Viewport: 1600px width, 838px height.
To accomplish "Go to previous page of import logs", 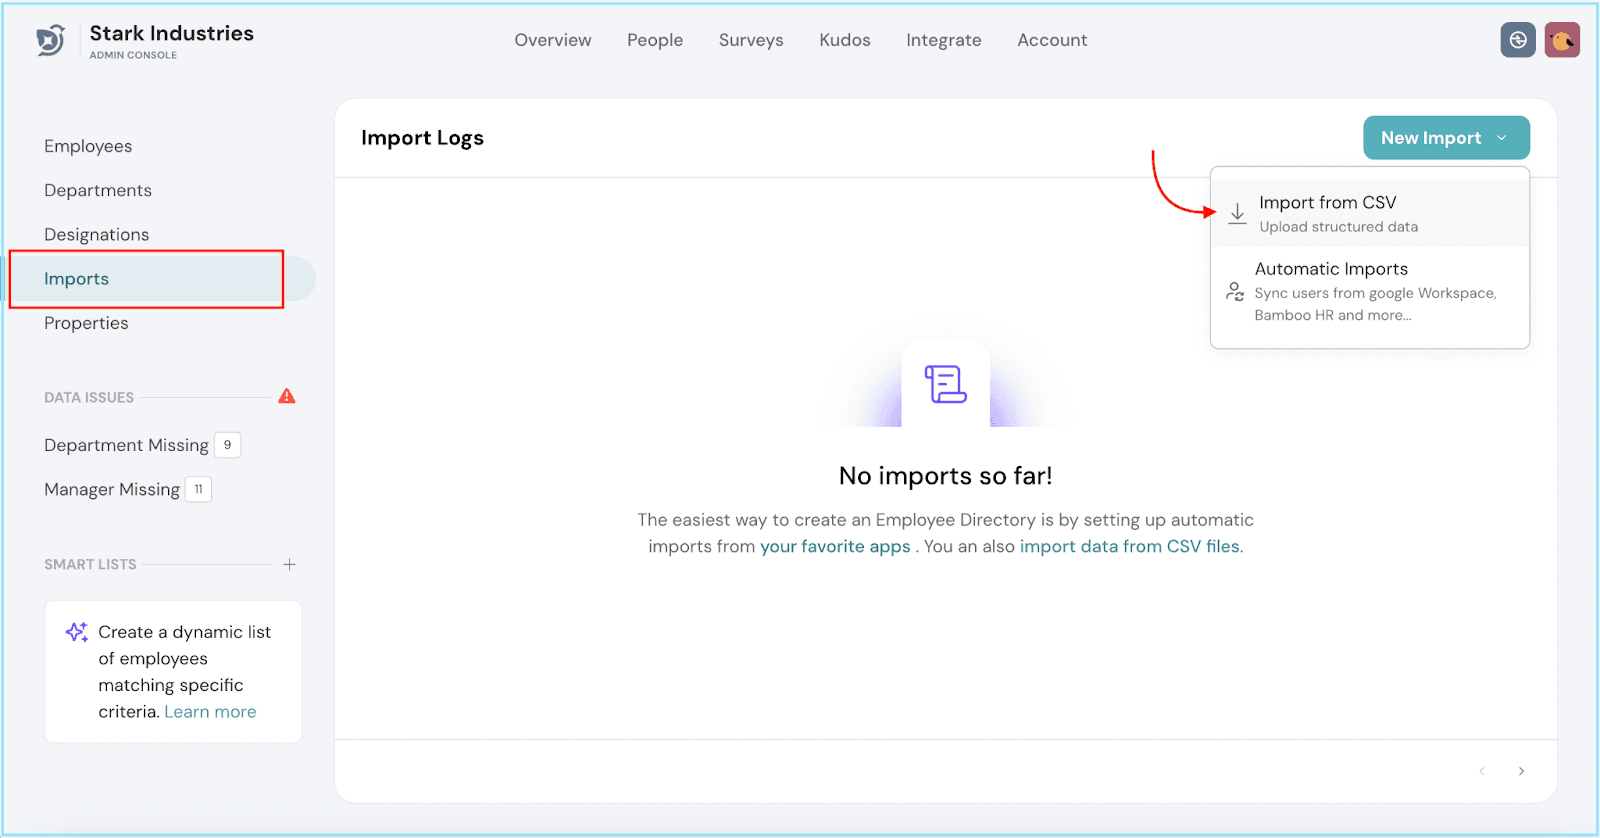I will (x=1482, y=771).
